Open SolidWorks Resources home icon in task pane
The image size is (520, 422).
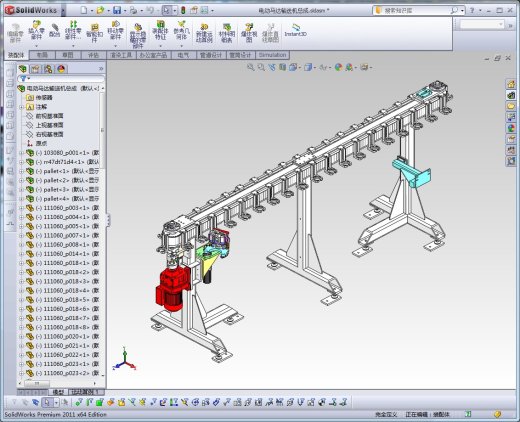click(511, 84)
